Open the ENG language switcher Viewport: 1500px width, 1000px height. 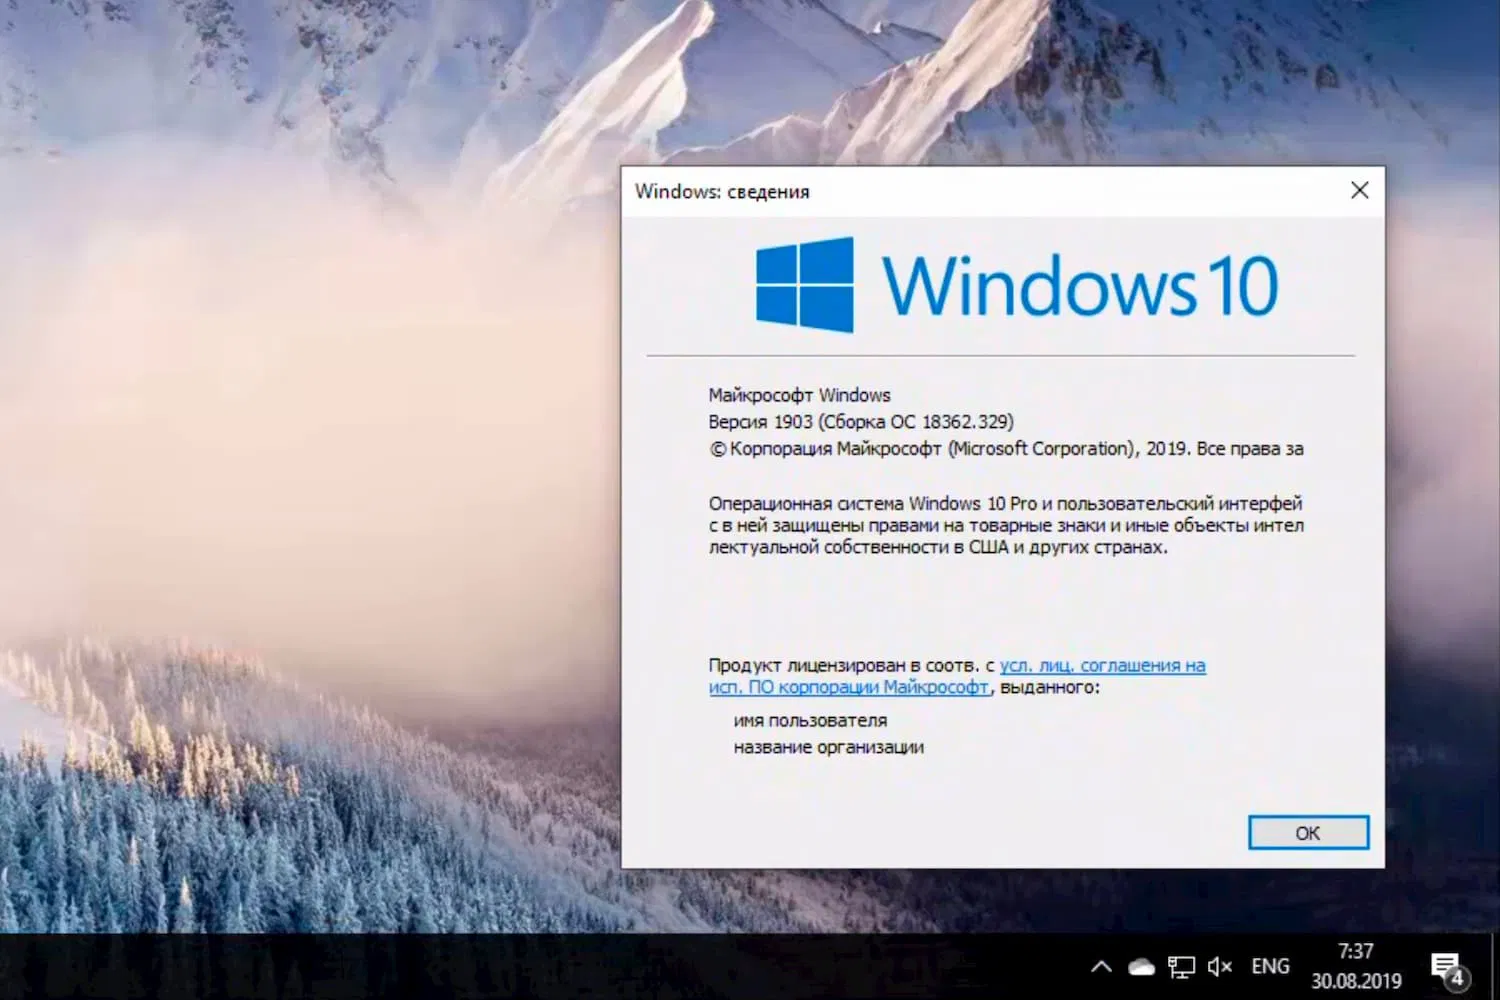(1269, 966)
